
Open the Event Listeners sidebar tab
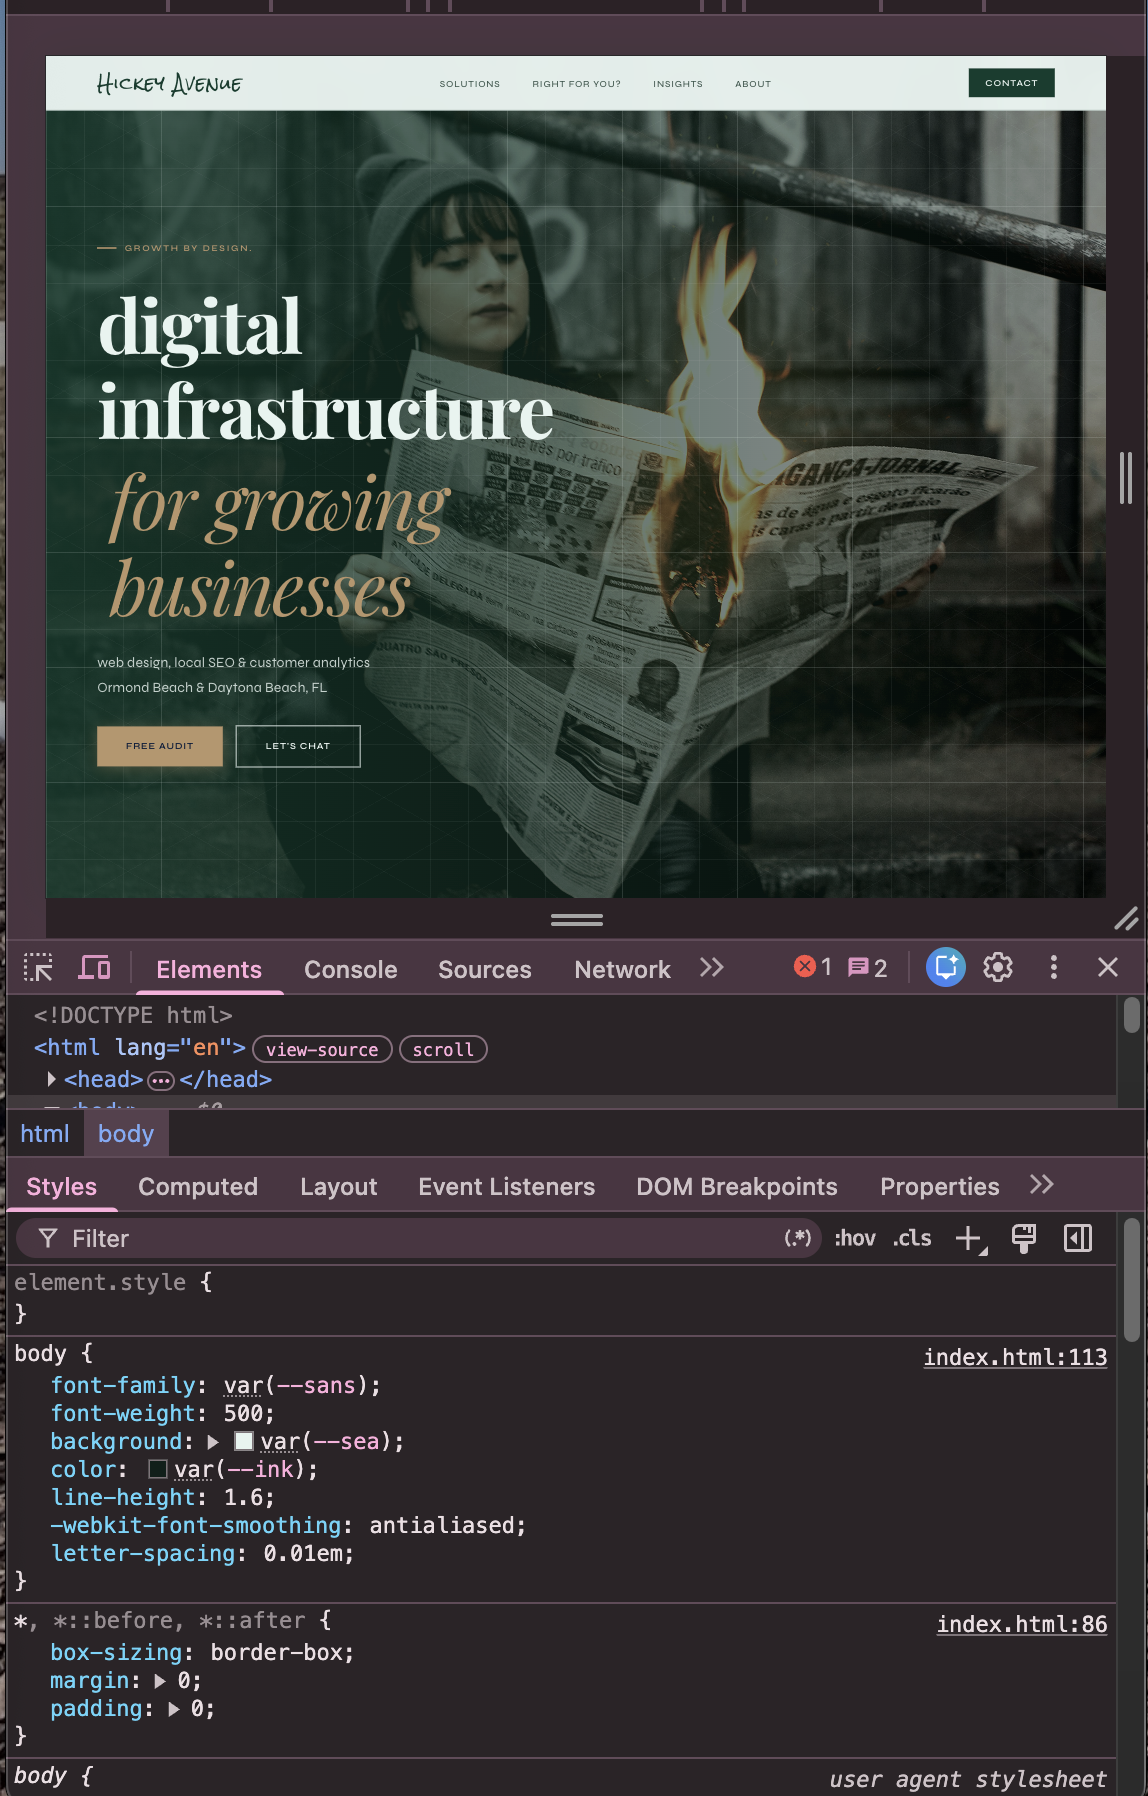tap(507, 1186)
